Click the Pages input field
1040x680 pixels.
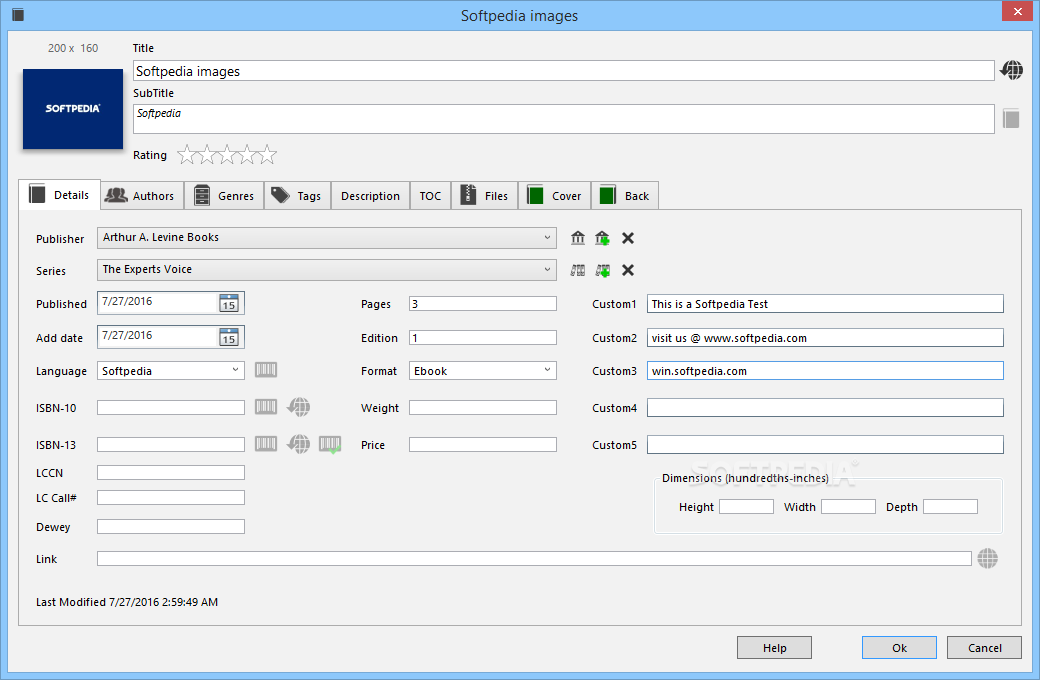[x=482, y=304]
